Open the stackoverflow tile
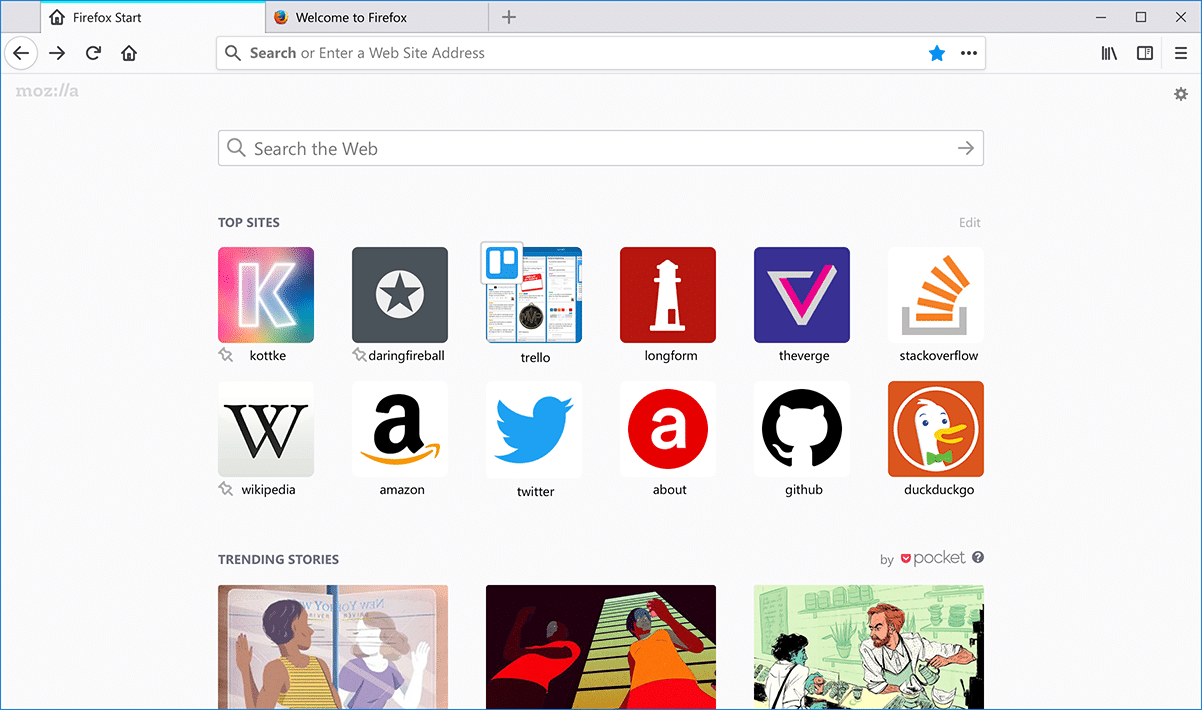Screen dimensions: 1202x710 point(936,295)
